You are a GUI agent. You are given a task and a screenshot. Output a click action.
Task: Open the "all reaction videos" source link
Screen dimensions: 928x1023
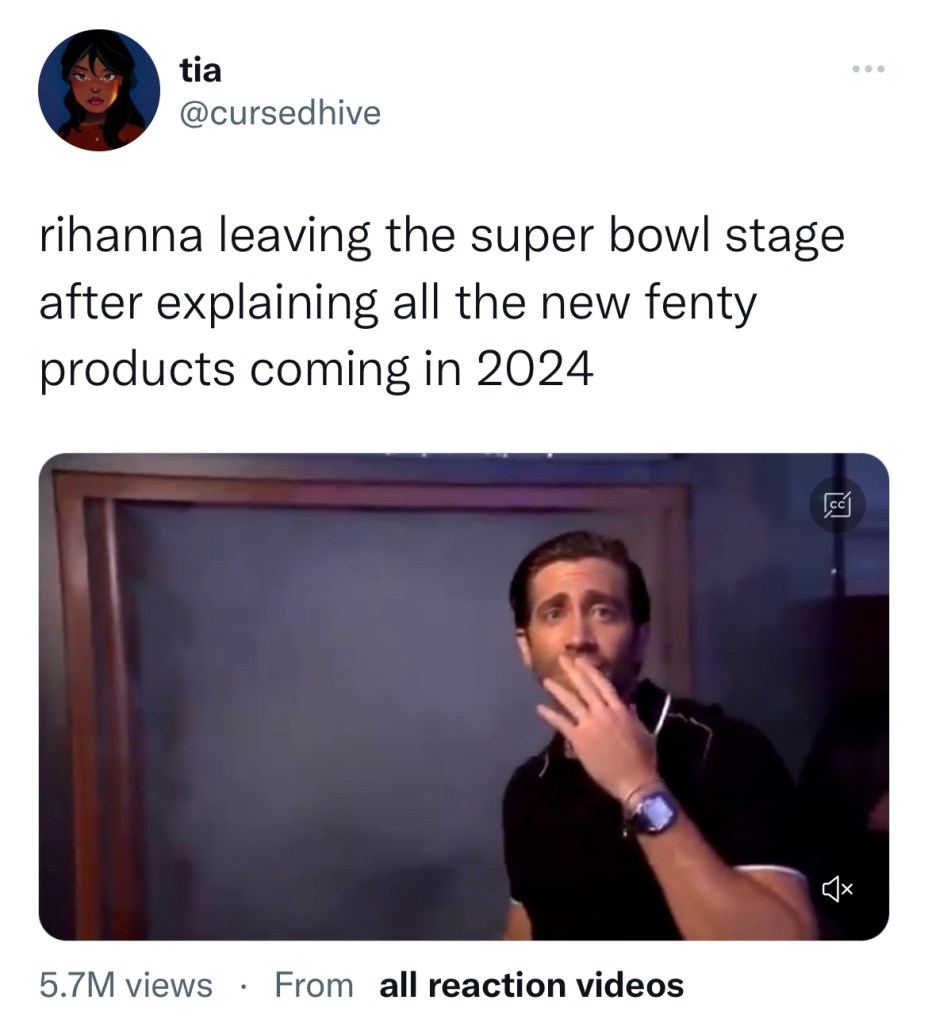click(531, 985)
